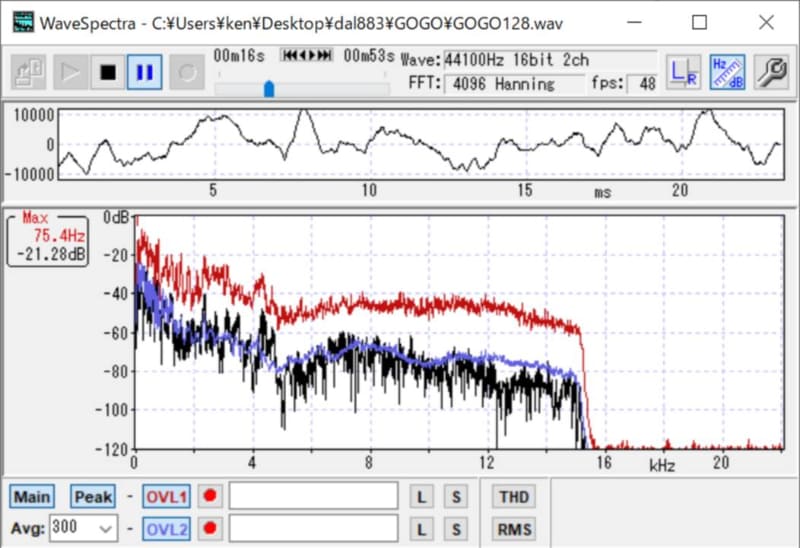The width and height of the screenshot is (800, 548).
Task: Stop playback with the black square button
Action: click(108, 72)
